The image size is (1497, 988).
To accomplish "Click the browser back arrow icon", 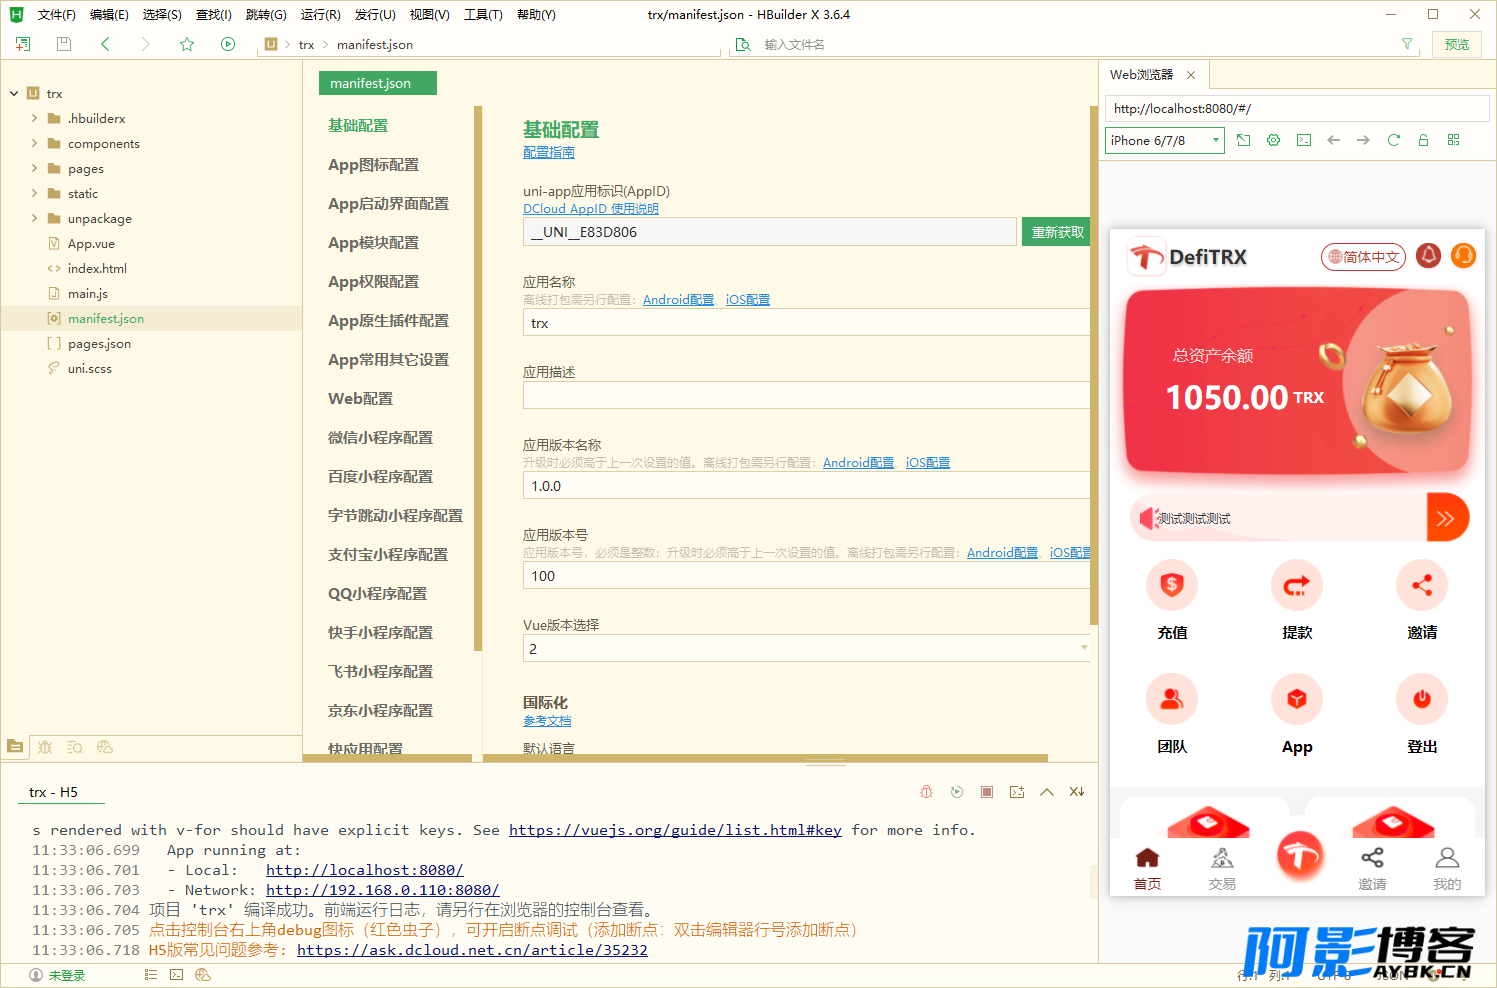I will pyautogui.click(x=1333, y=140).
